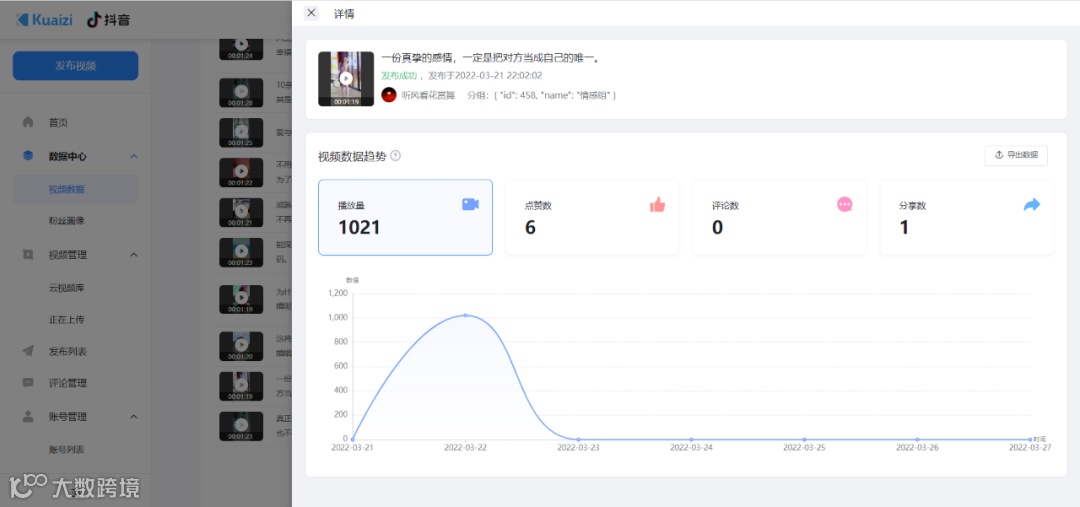The width and height of the screenshot is (1080, 507).
Task: Open 云视频库 in the sidebar
Action: pos(67,288)
